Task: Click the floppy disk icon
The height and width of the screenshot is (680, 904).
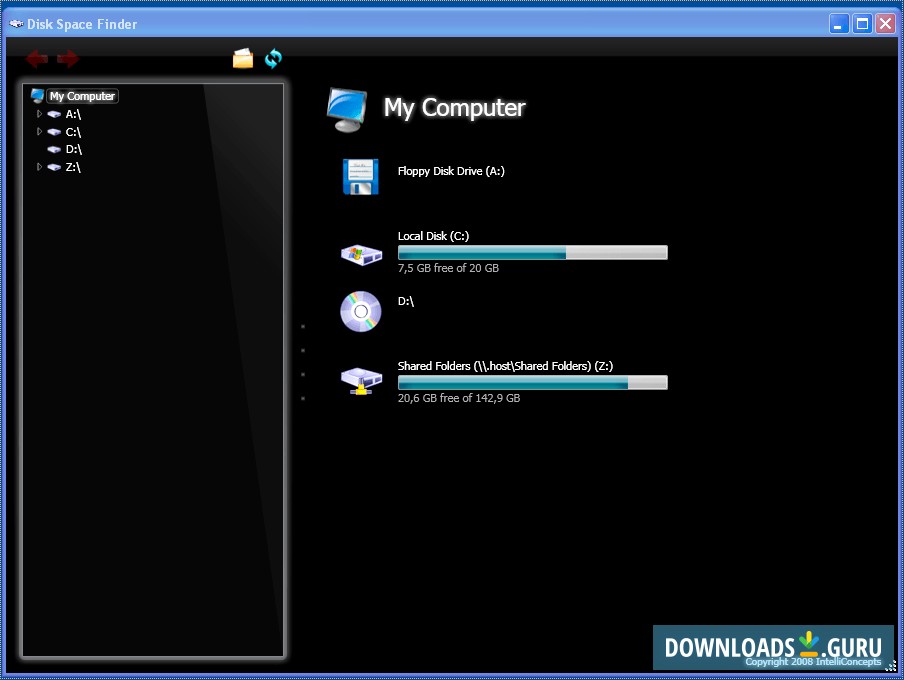Action: click(x=361, y=176)
